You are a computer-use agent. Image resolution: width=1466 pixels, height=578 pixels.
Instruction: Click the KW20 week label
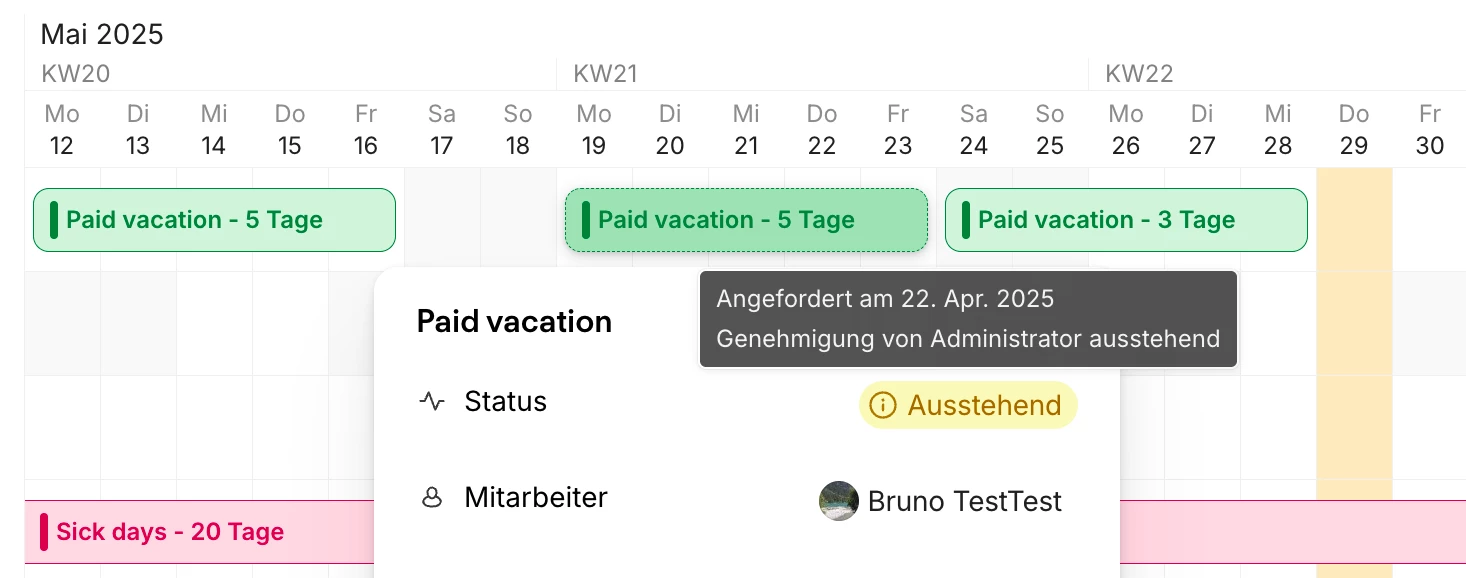[76, 74]
